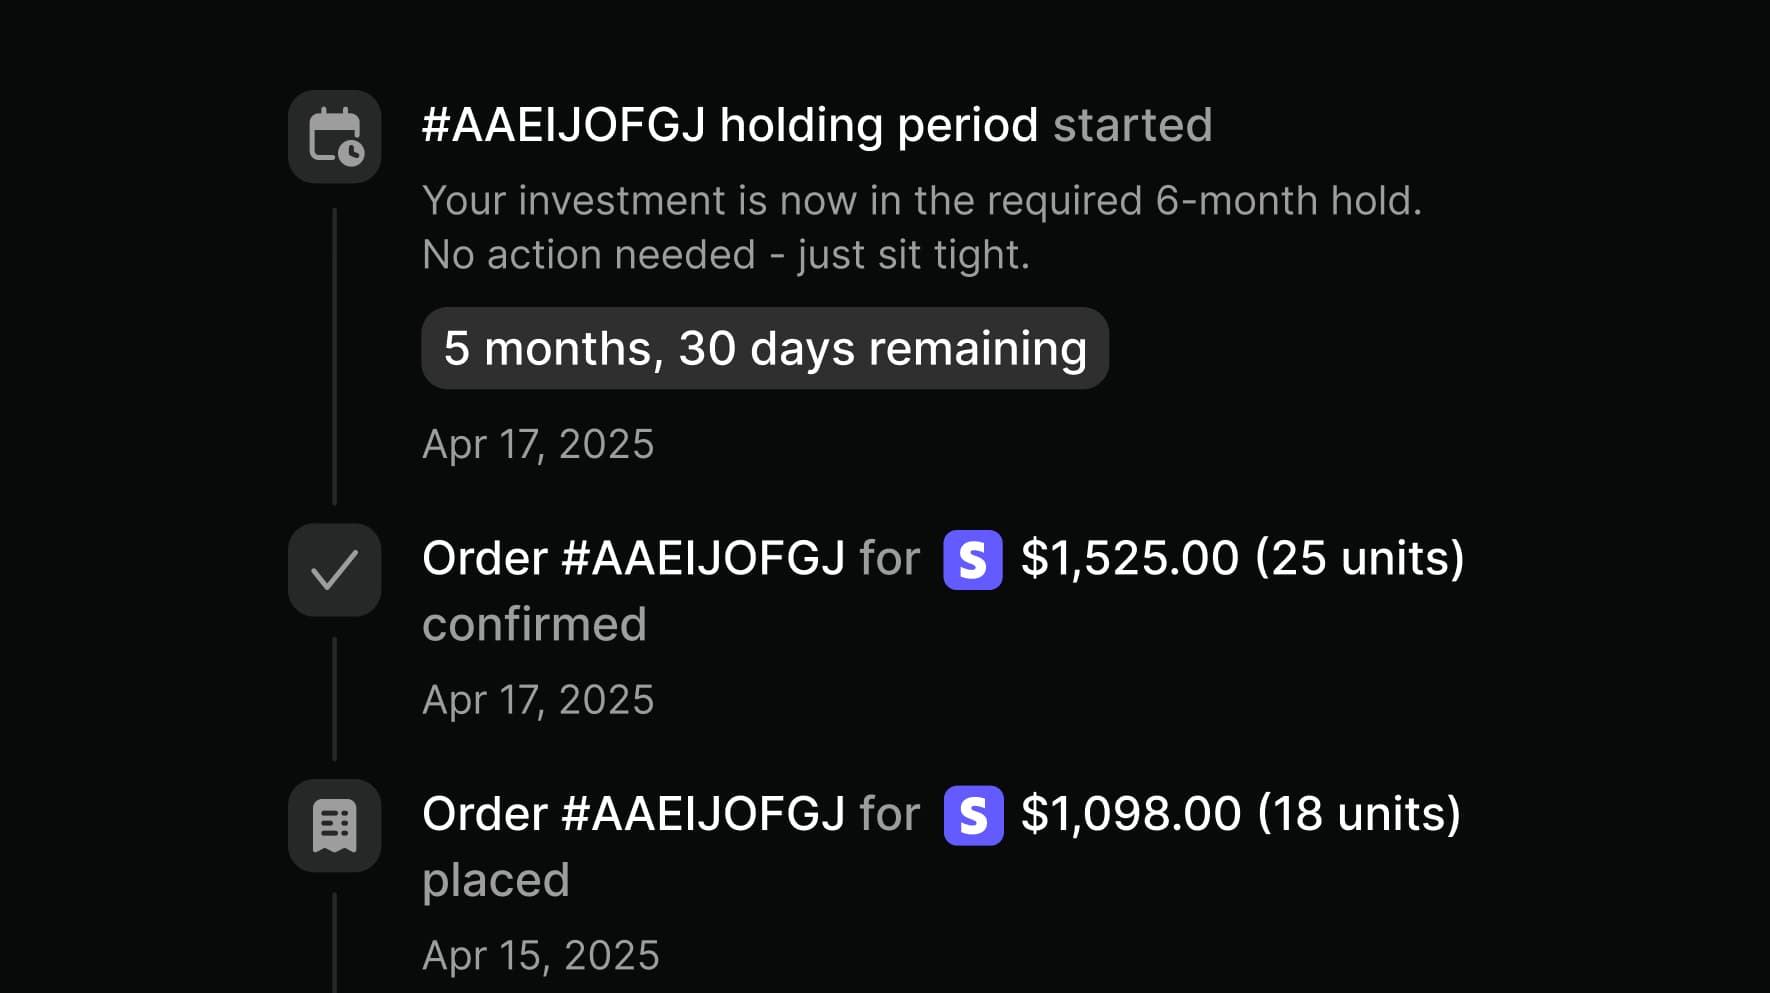The height and width of the screenshot is (993, 1770).
Task: Click the calendar clock holding period icon
Action: (335, 137)
